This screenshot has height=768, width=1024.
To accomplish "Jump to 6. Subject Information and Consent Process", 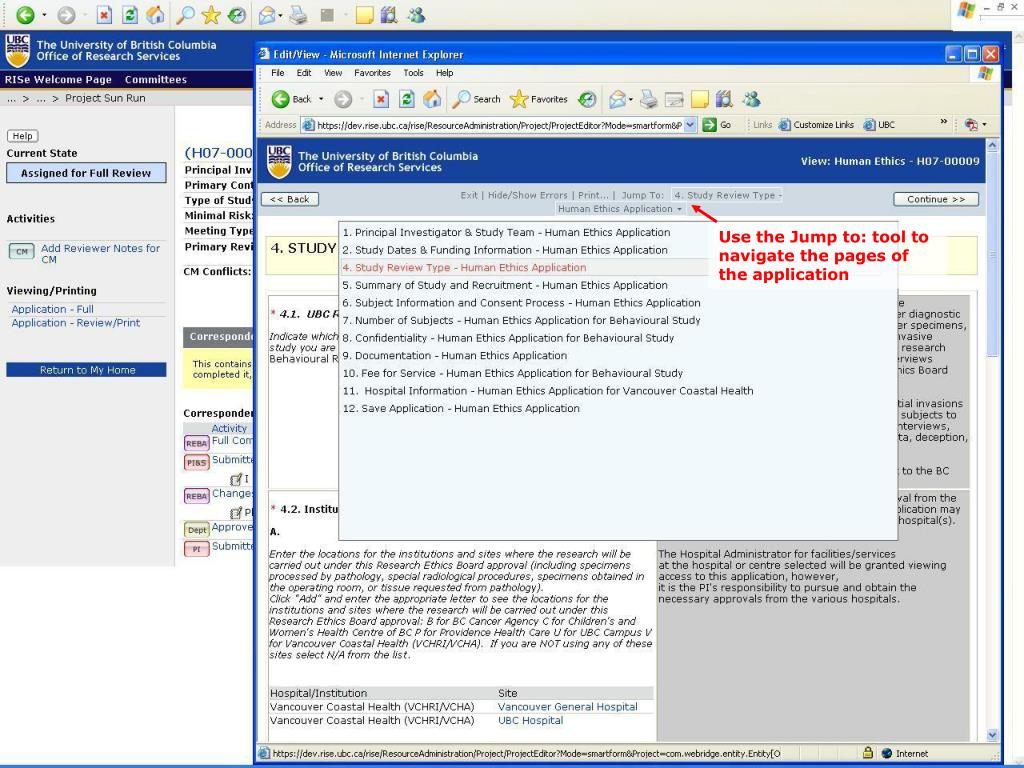I will click(x=521, y=303).
